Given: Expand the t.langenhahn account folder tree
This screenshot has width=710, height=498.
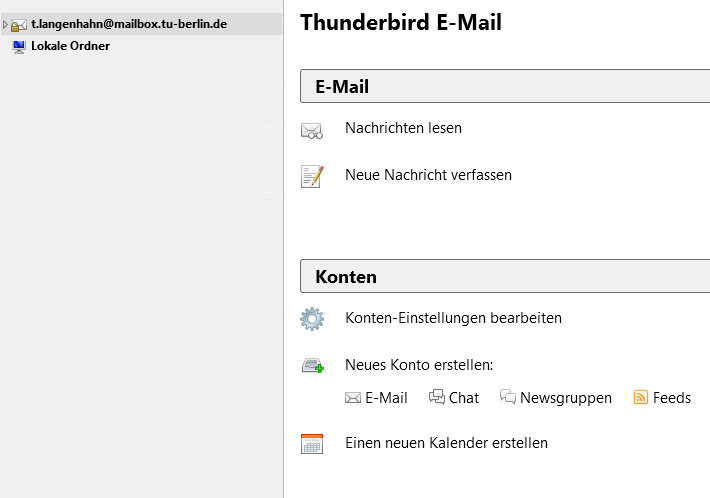Looking at the screenshot, I should (5, 24).
